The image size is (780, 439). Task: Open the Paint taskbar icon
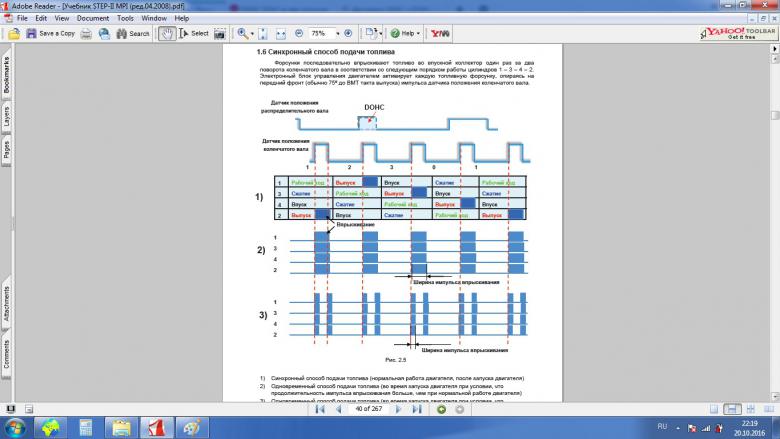[192, 428]
